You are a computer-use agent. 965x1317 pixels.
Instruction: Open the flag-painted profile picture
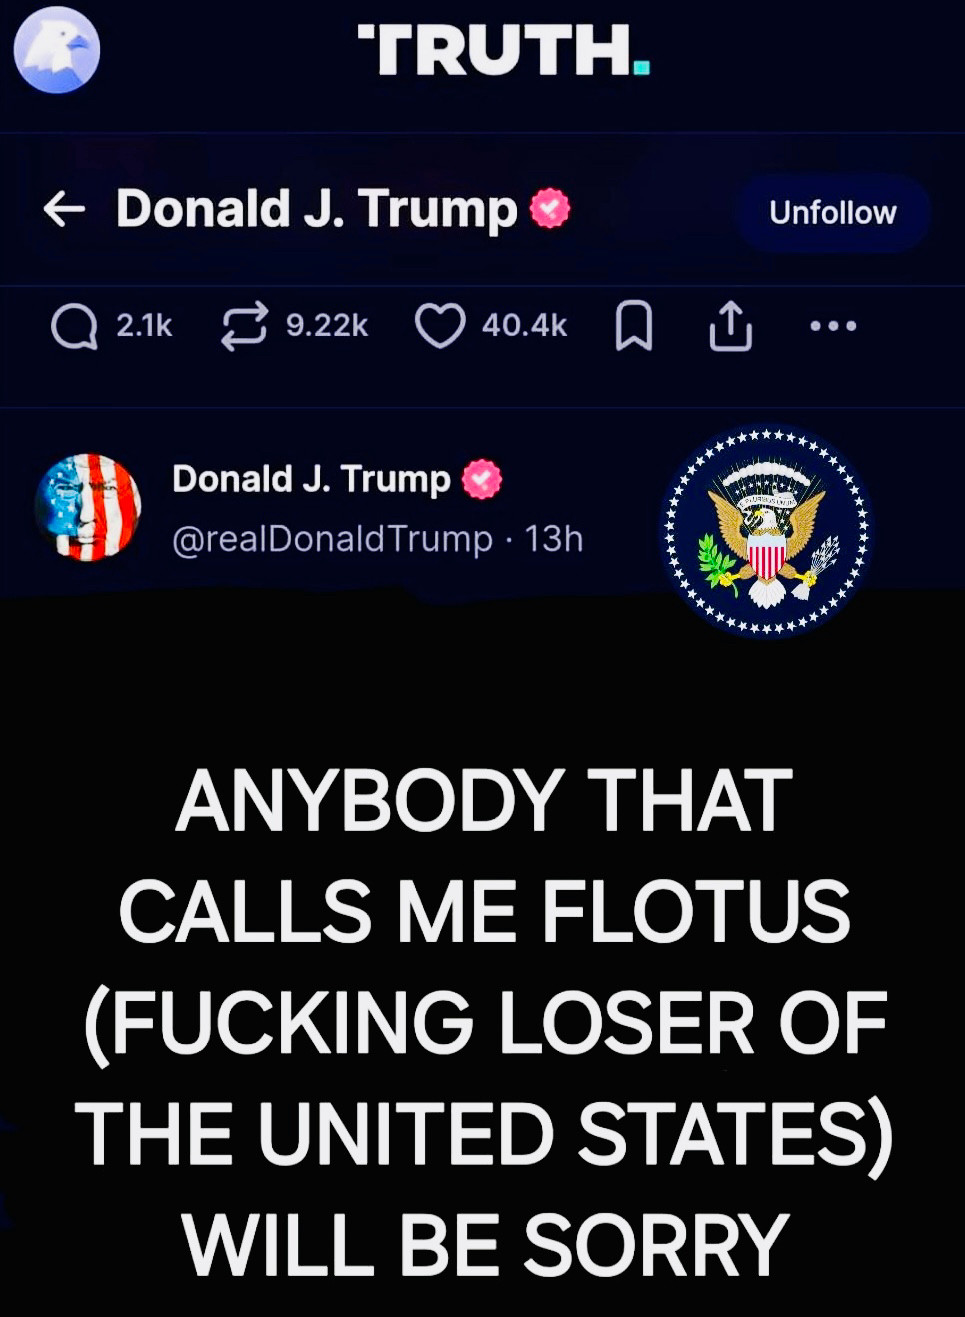87,507
